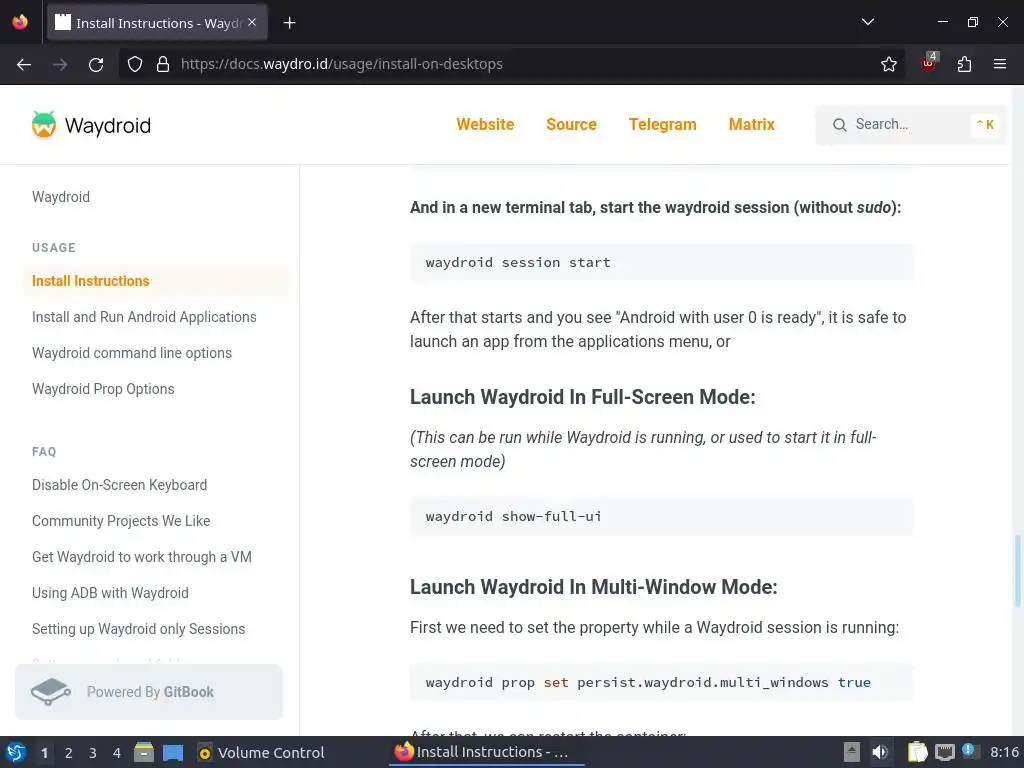Click Launch Waydroid In Multi-Window Mode heading
The width and height of the screenshot is (1024, 768).
tap(594, 587)
